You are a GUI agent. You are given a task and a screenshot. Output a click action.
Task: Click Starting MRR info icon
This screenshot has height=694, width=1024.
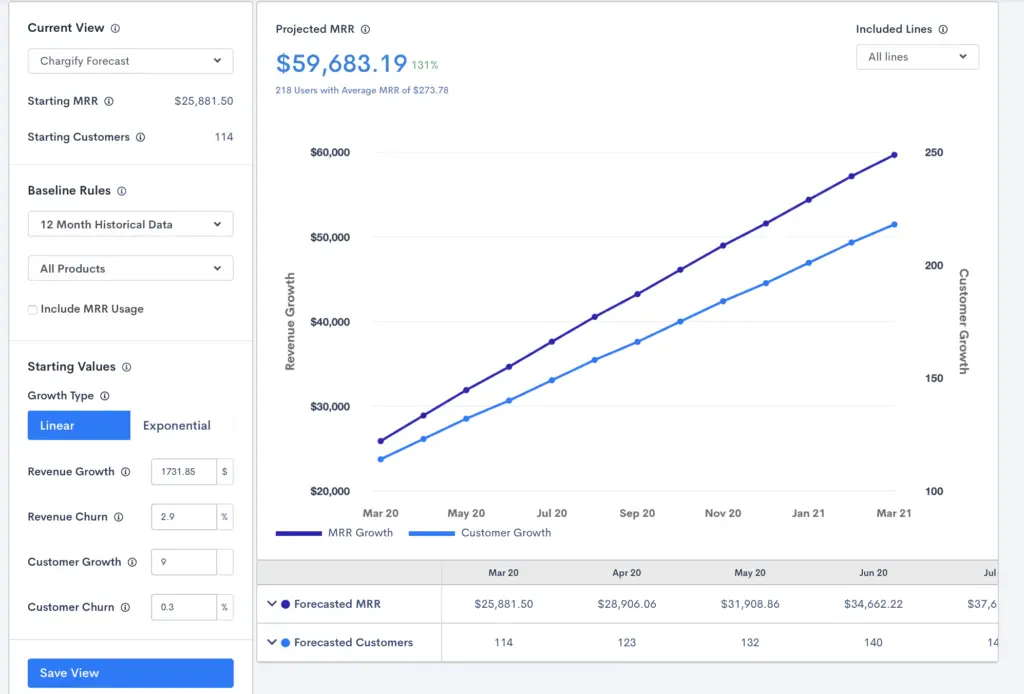(x=109, y=101)
